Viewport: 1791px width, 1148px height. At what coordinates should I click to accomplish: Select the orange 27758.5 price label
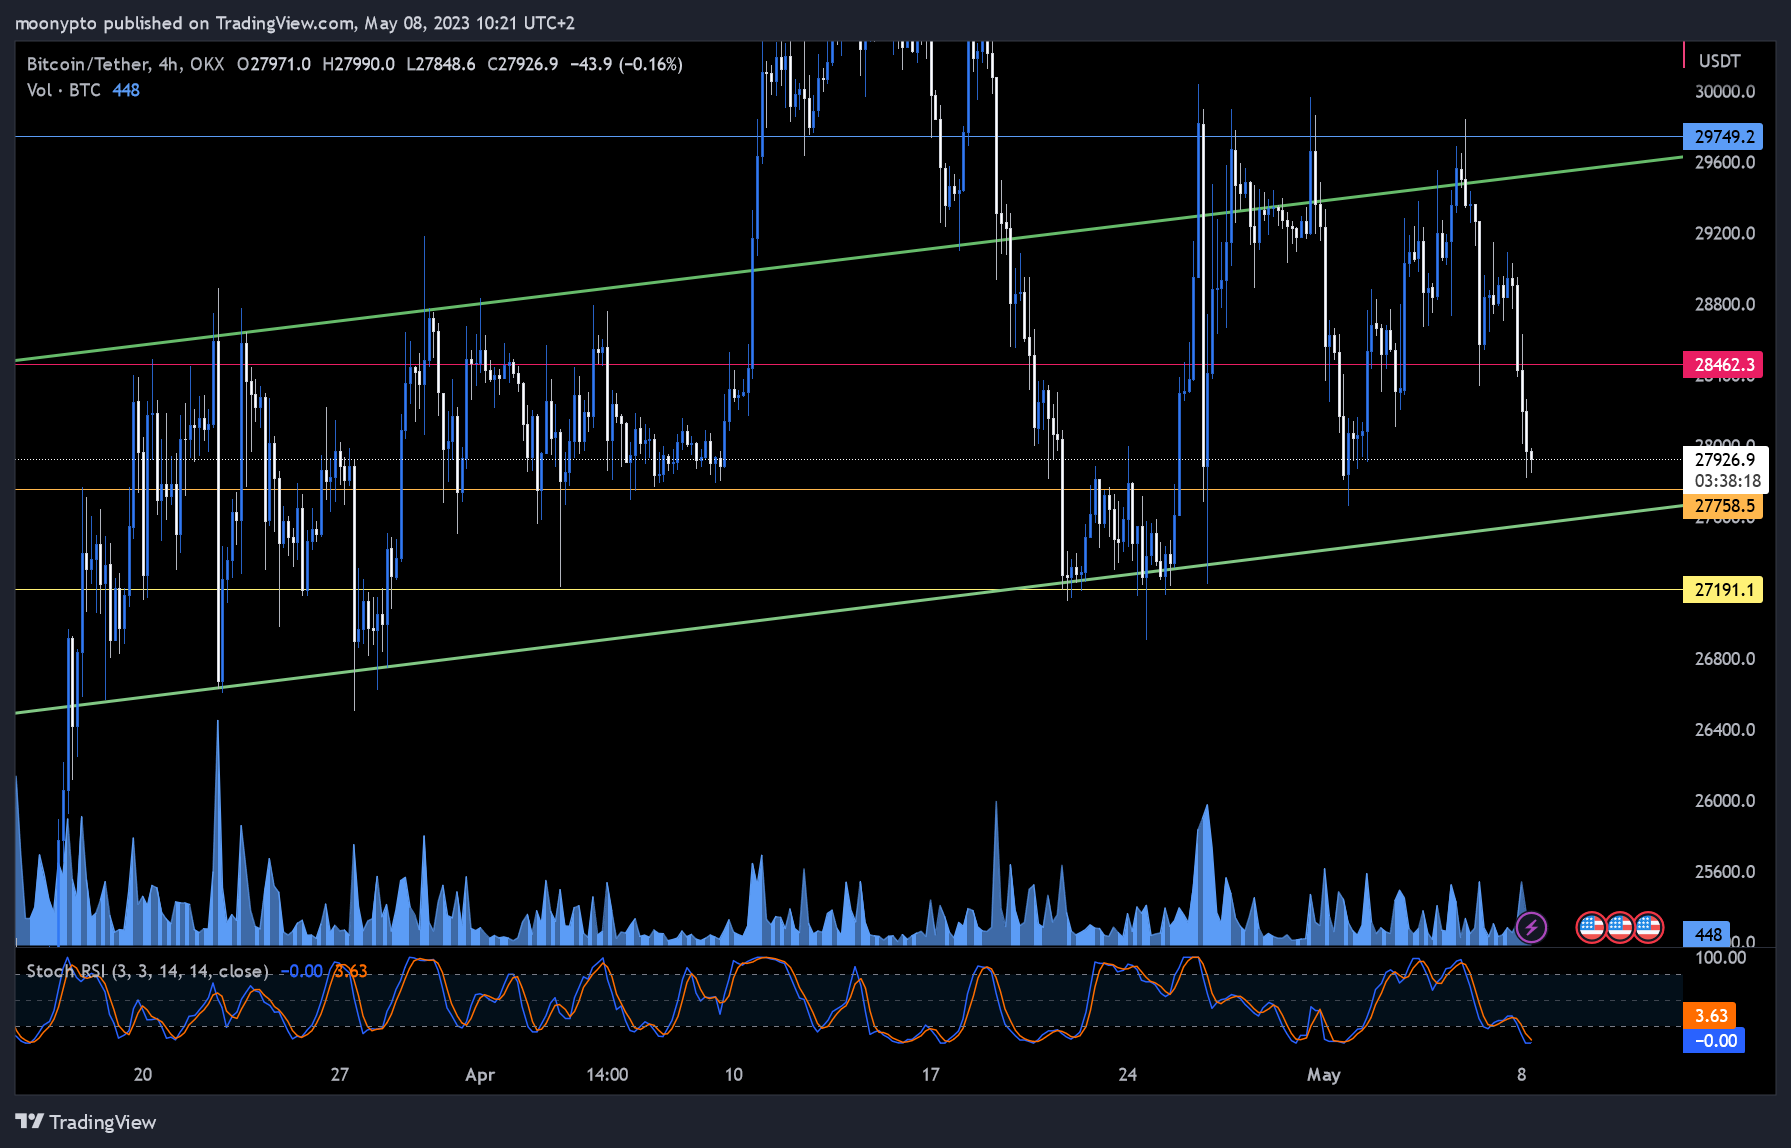1723,506
